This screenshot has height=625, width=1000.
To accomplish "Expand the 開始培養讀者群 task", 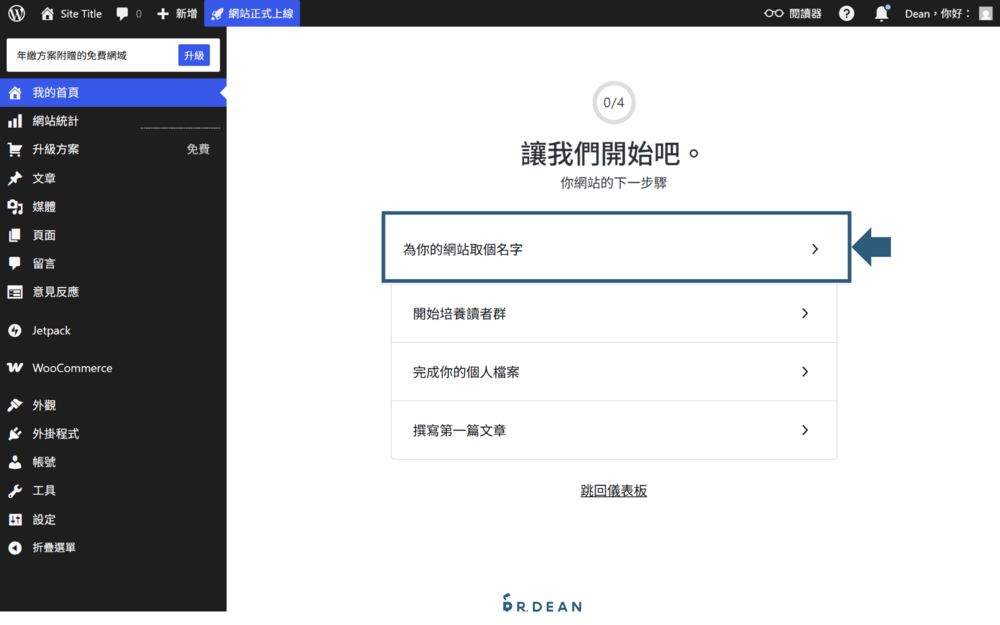I will [x=613, y=313].
